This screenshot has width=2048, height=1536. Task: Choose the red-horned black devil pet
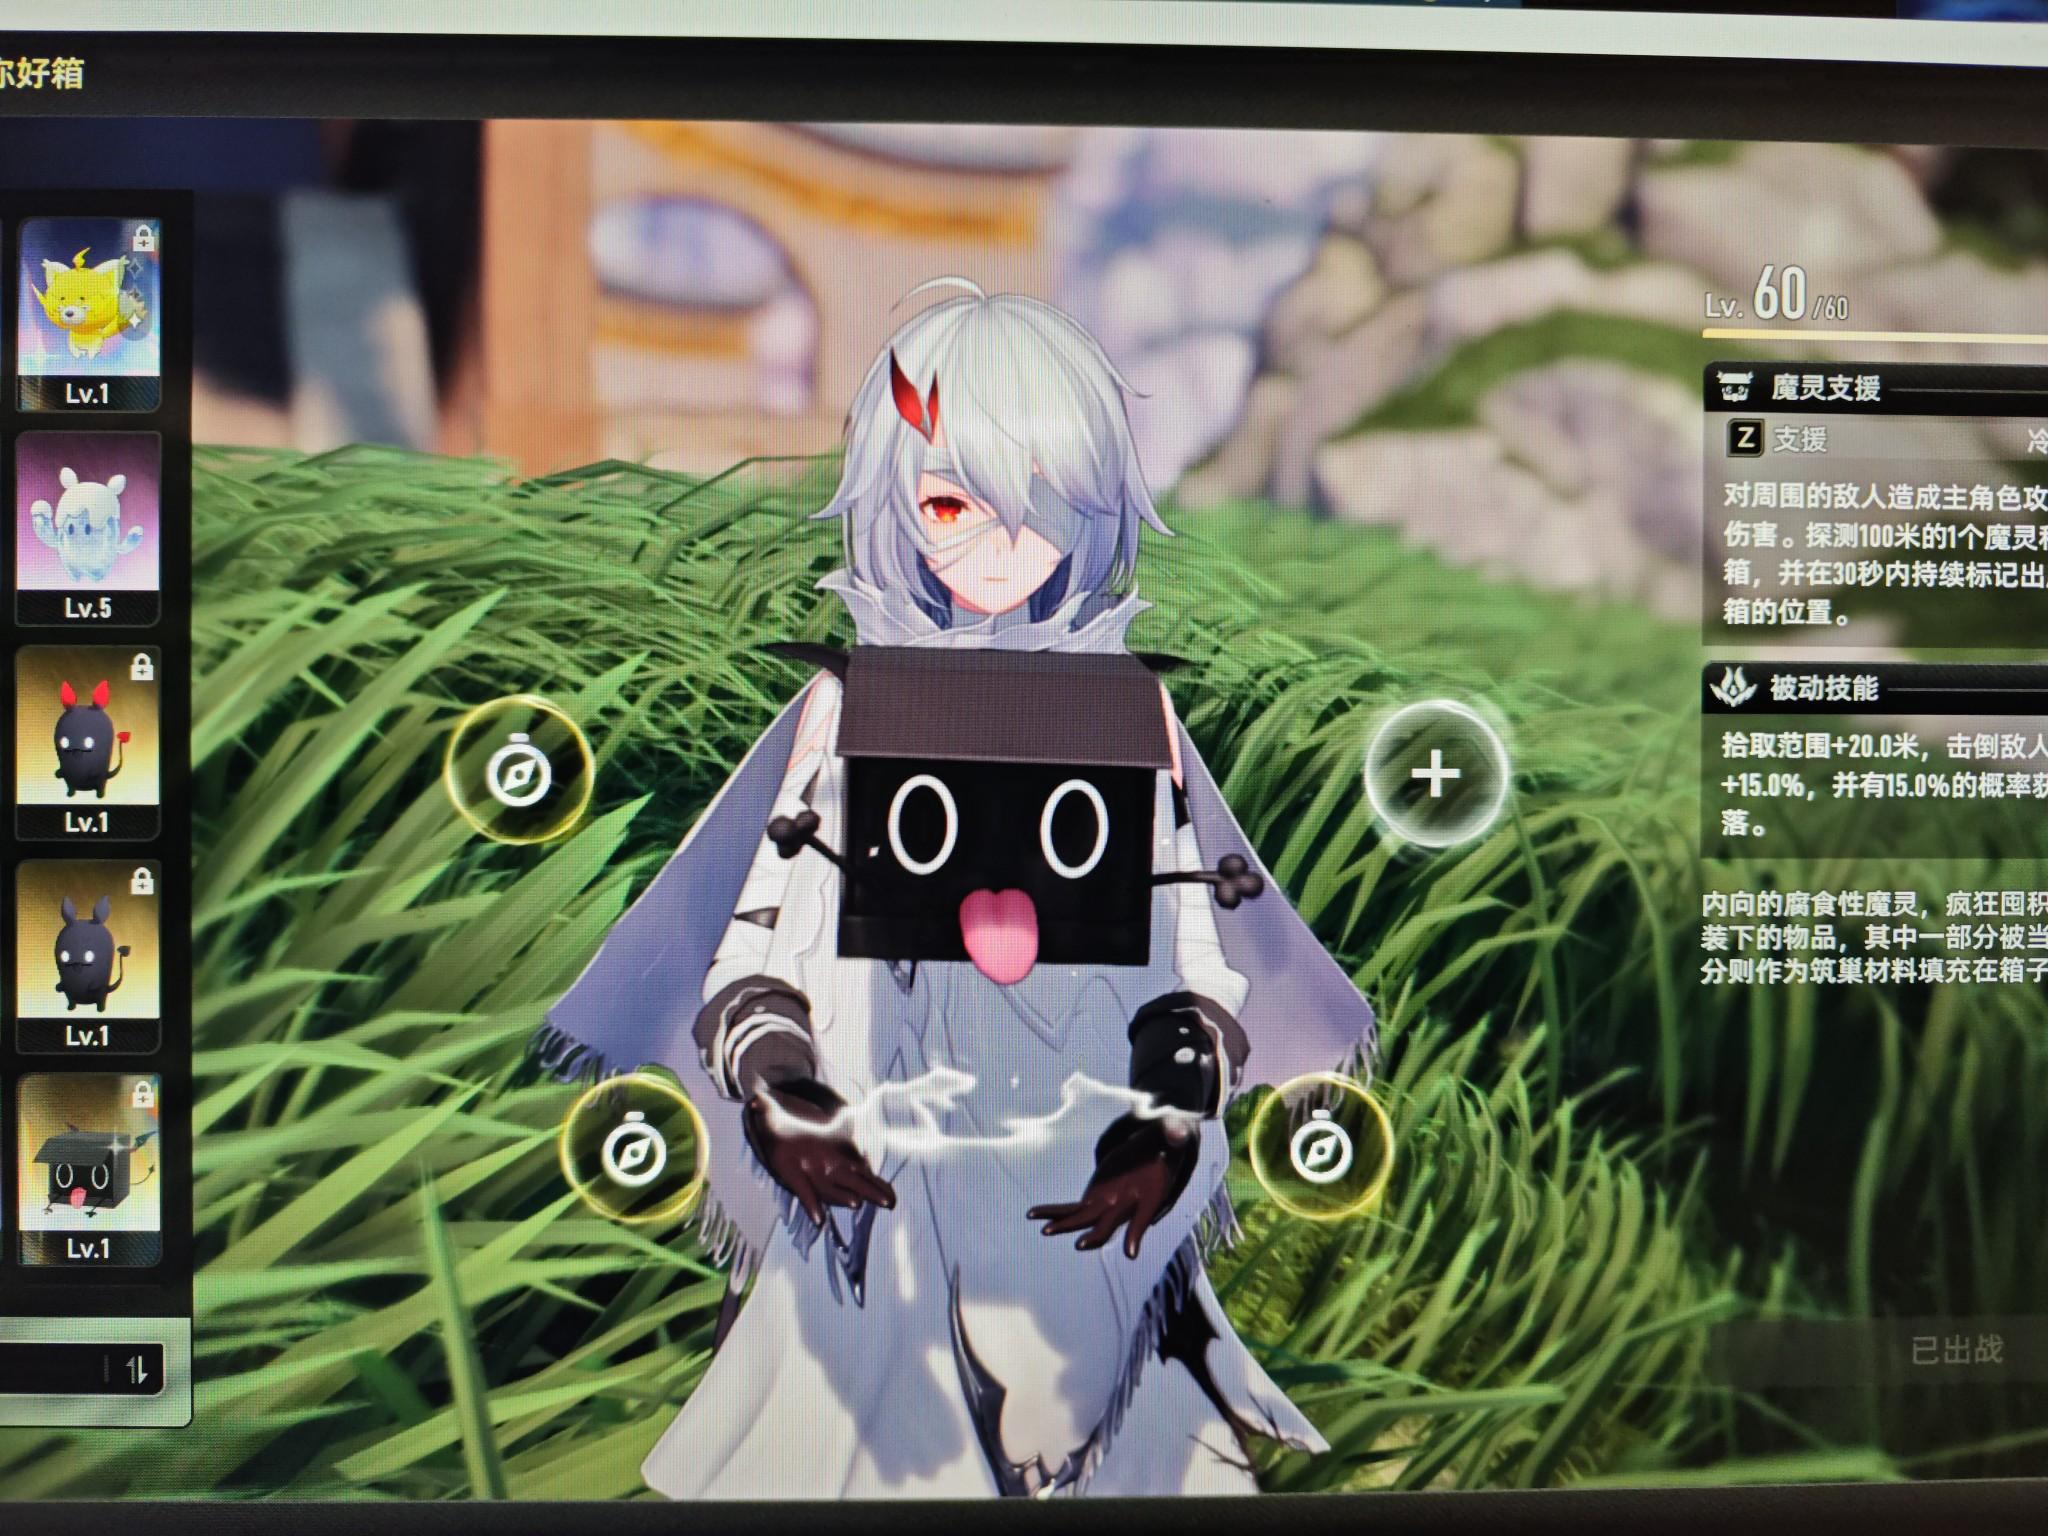pyautogui.click(x=88, y=735)
